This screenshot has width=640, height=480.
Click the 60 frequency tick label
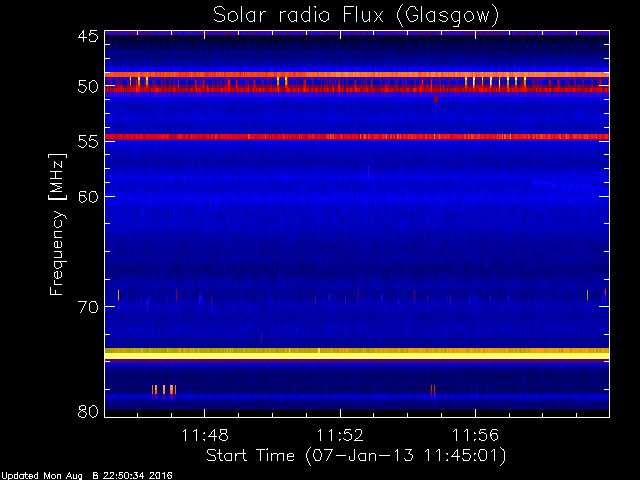88,197
